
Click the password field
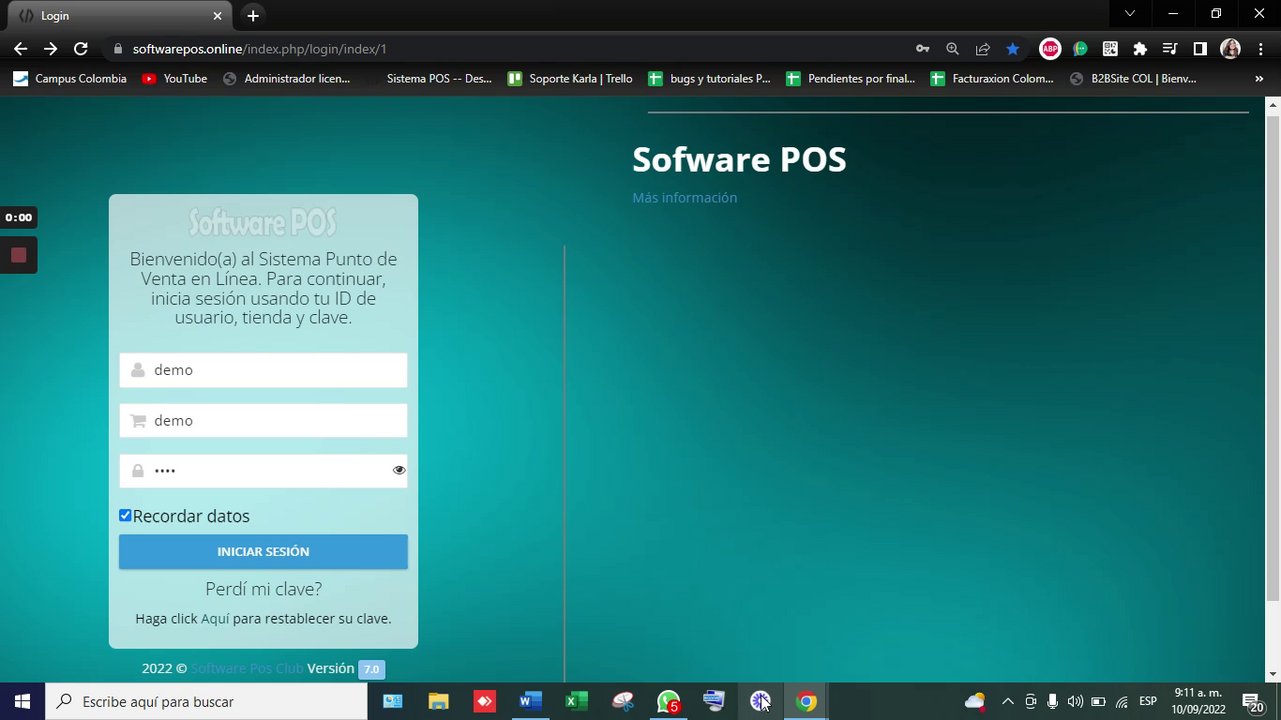(263, 471)
